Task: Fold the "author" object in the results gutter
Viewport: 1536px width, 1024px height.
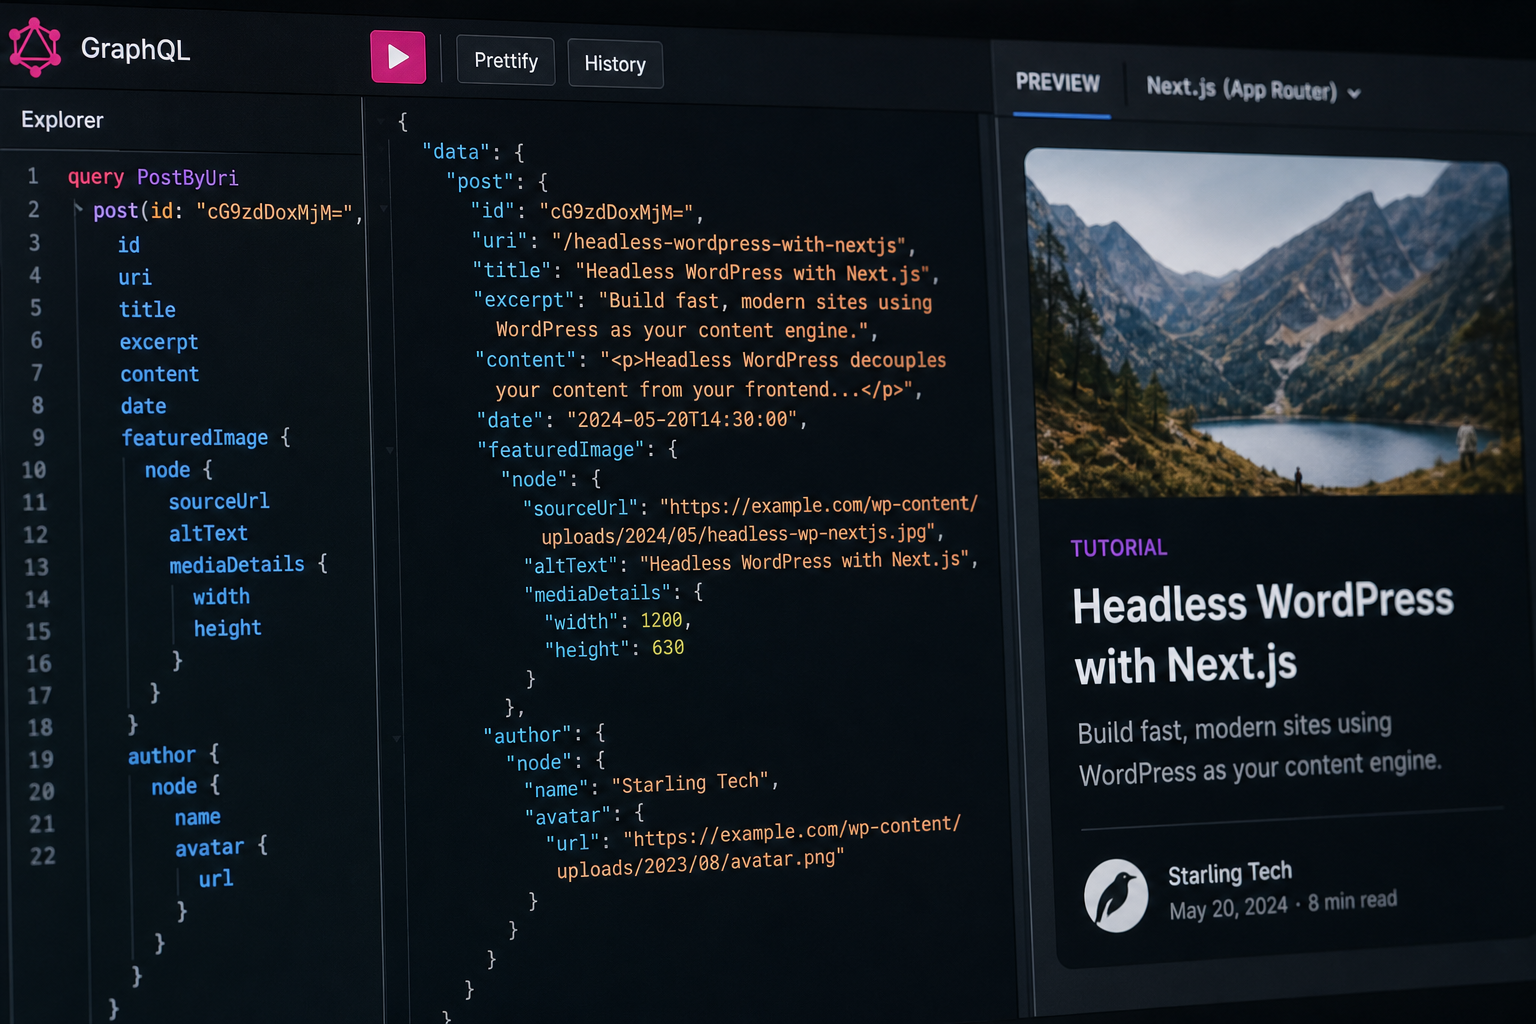Action: click(397, 738)
